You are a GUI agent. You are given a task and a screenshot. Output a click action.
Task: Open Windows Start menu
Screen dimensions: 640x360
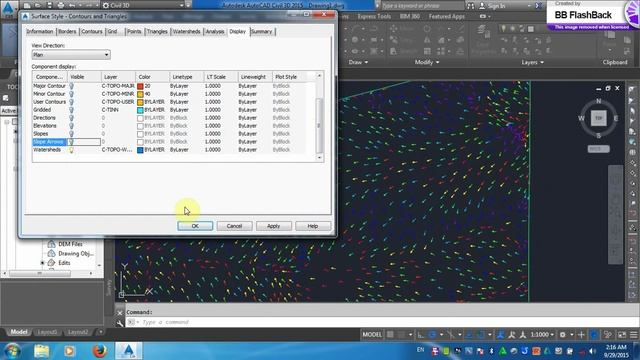[12, 351]
